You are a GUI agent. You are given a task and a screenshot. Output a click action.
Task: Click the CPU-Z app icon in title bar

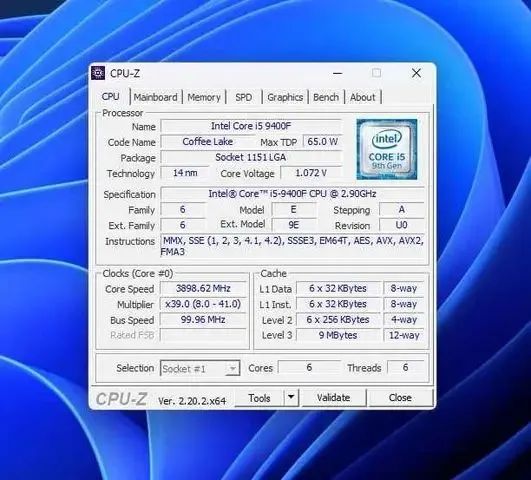[x=98, y=73]
